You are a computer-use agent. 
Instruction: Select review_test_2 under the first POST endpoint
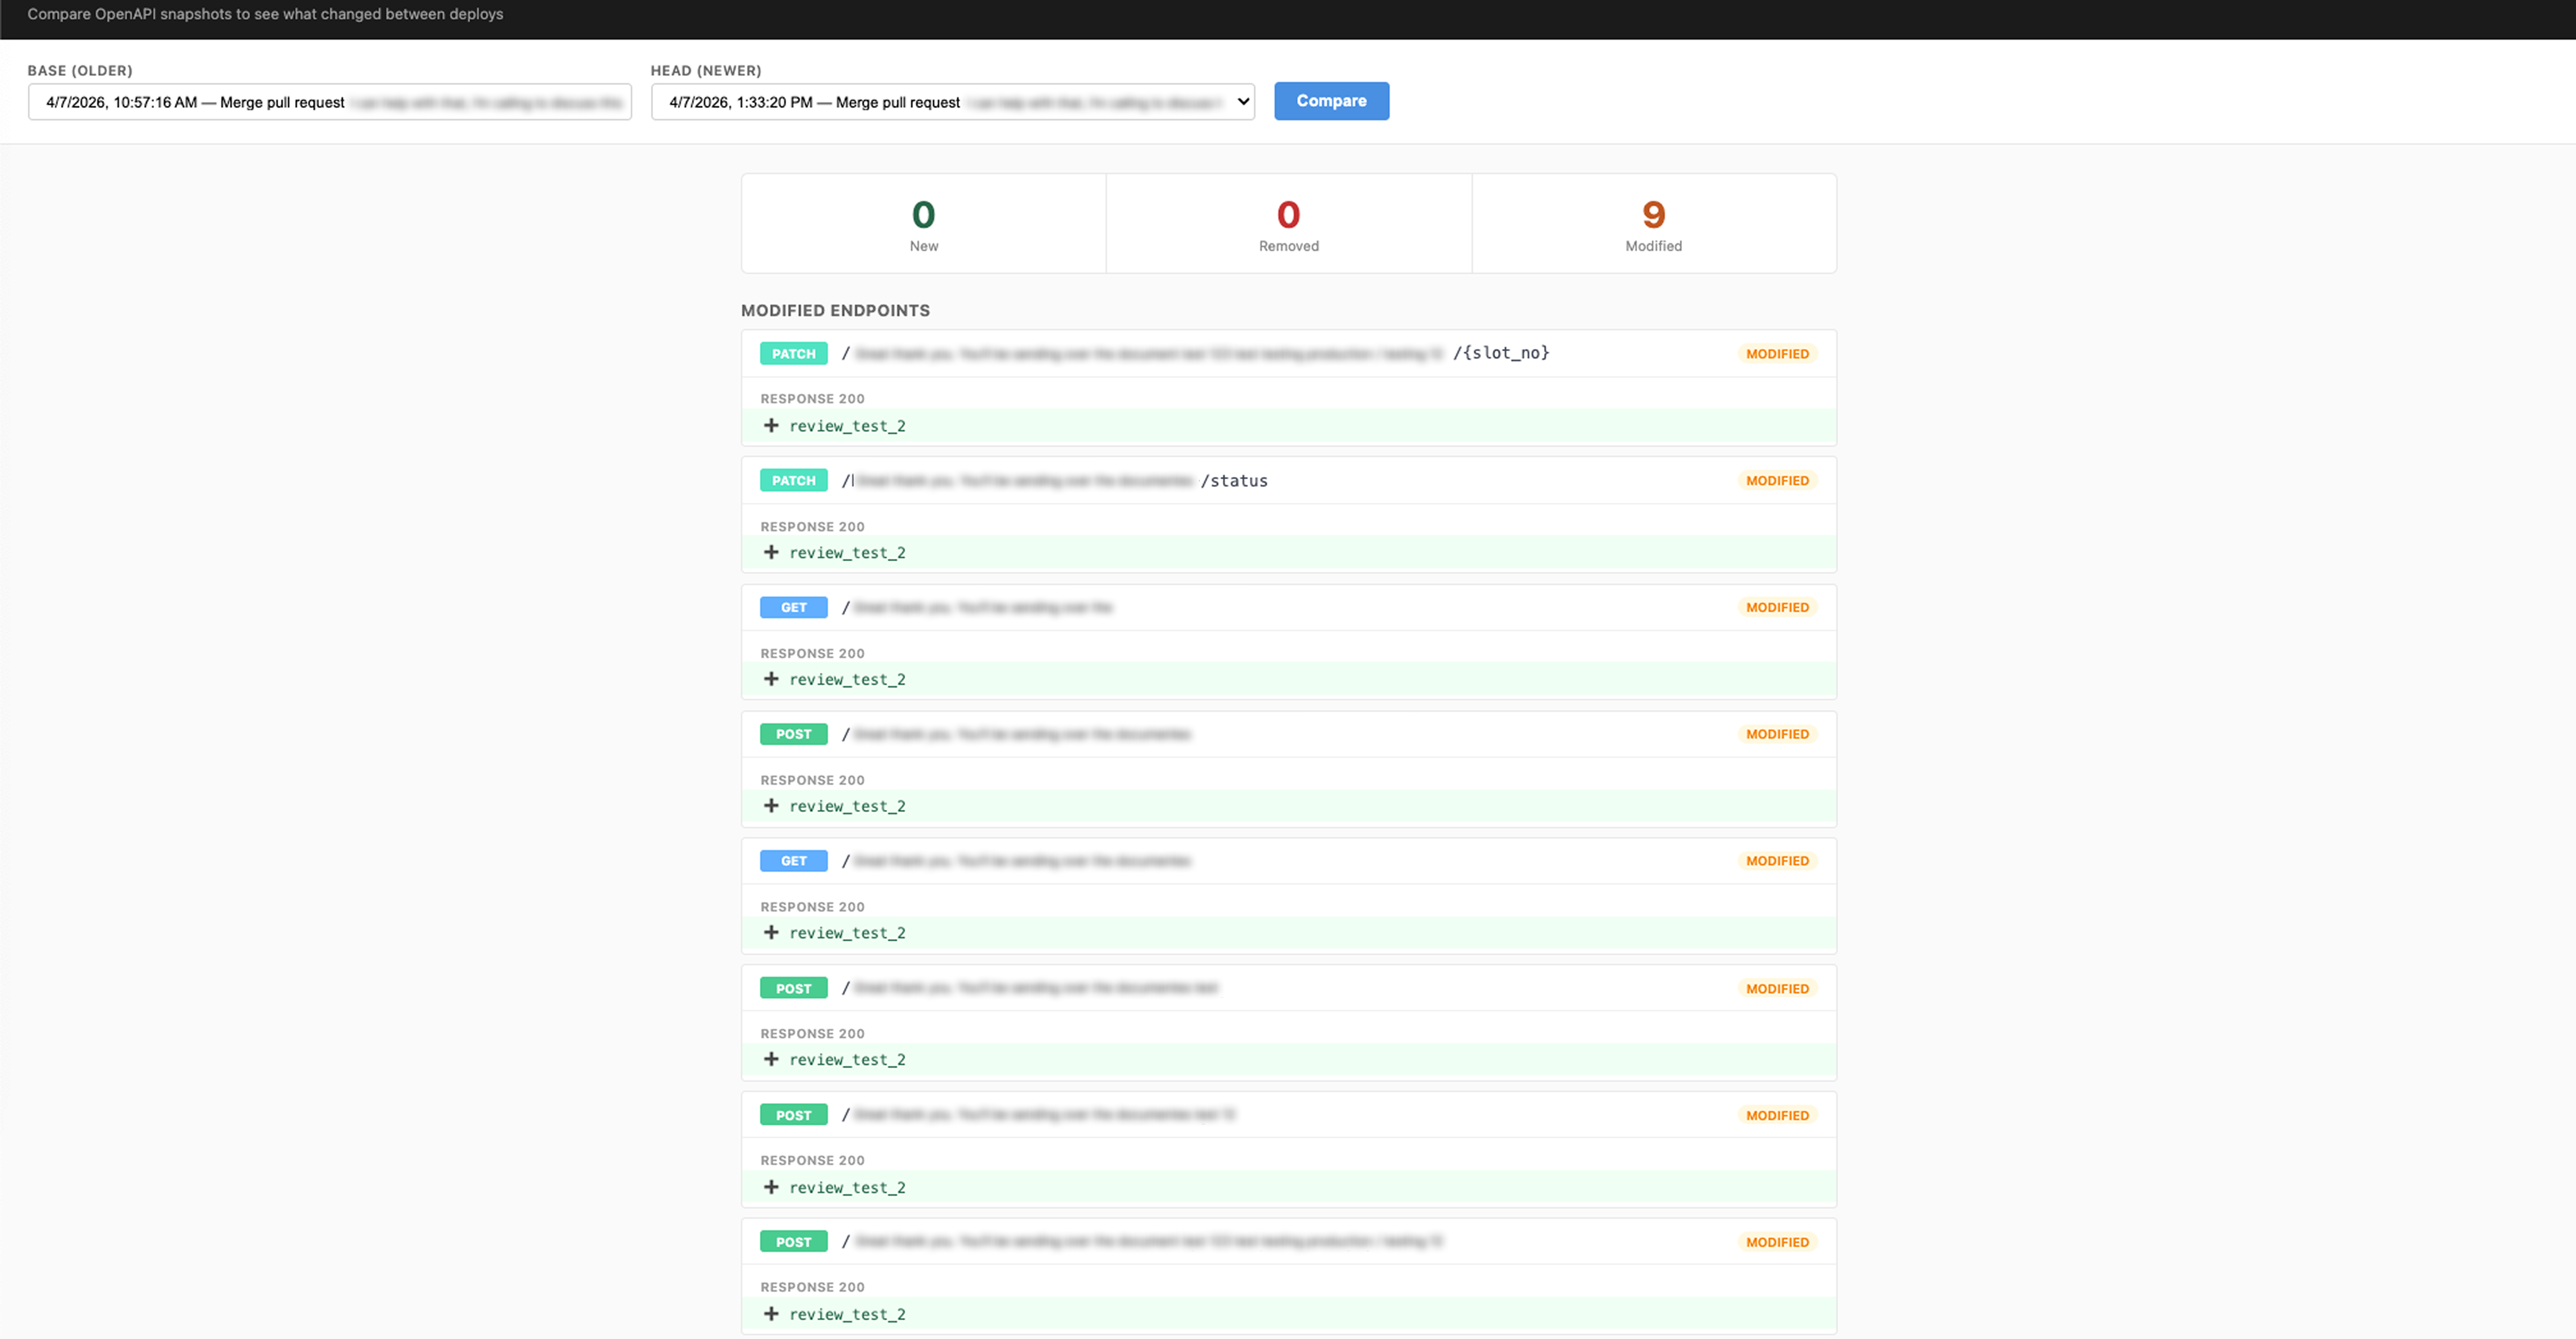(847, 807)
